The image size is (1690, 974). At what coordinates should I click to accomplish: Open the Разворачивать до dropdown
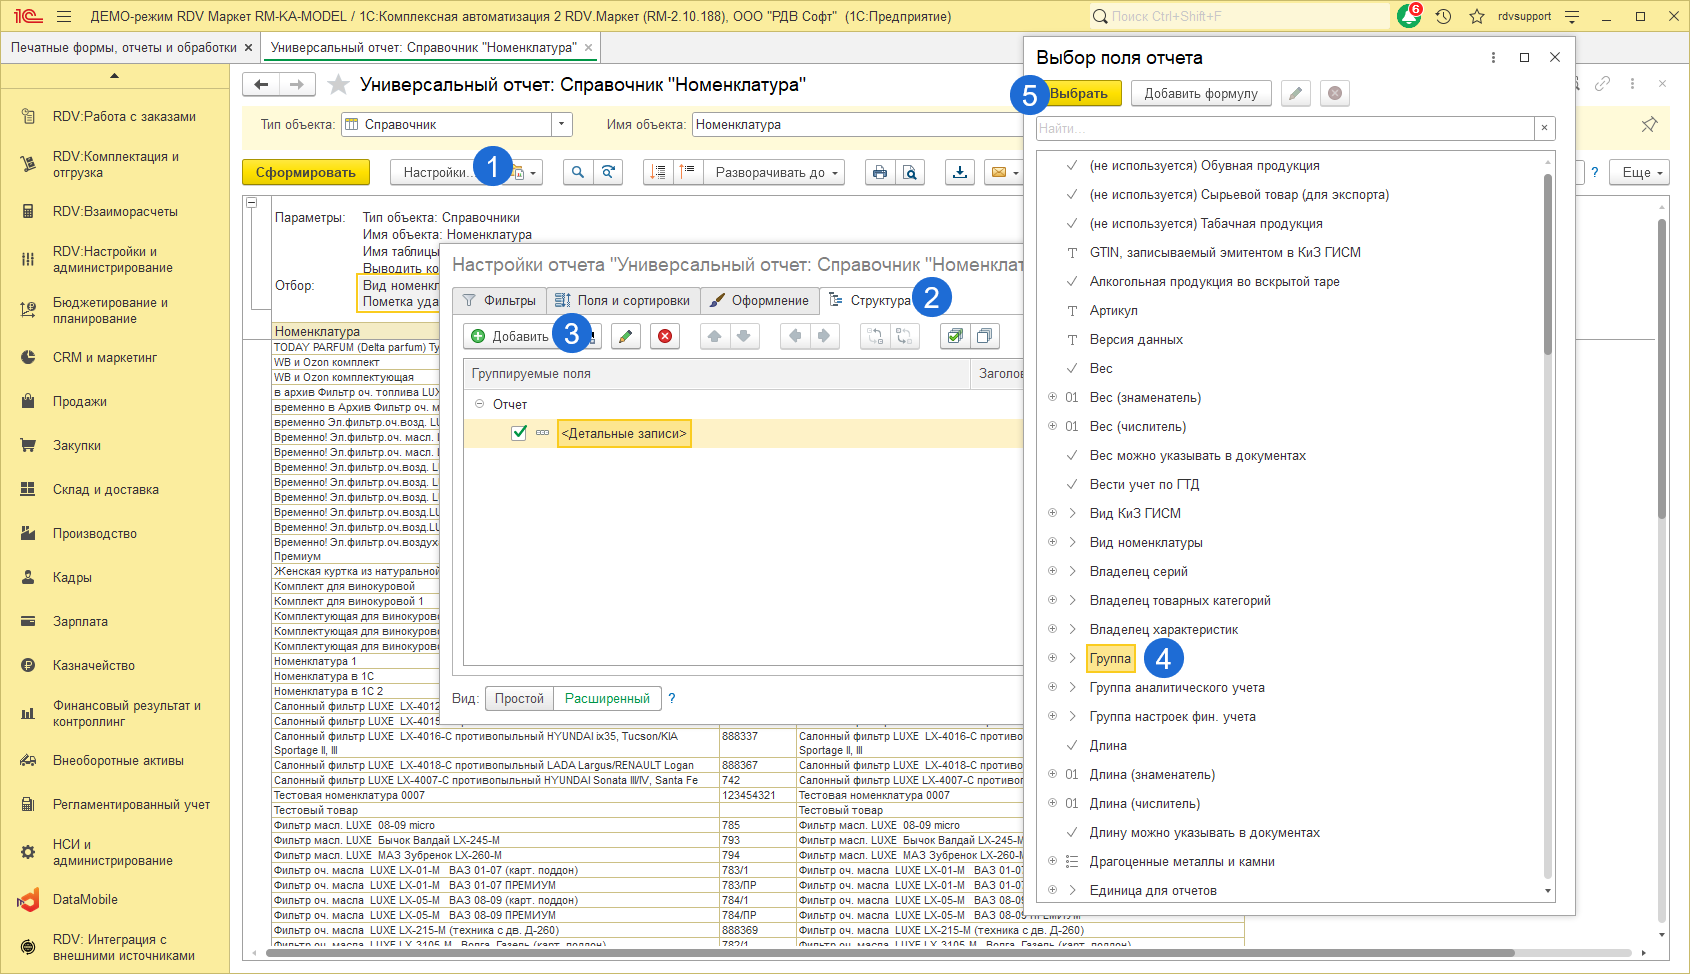(x=775, y=172)
